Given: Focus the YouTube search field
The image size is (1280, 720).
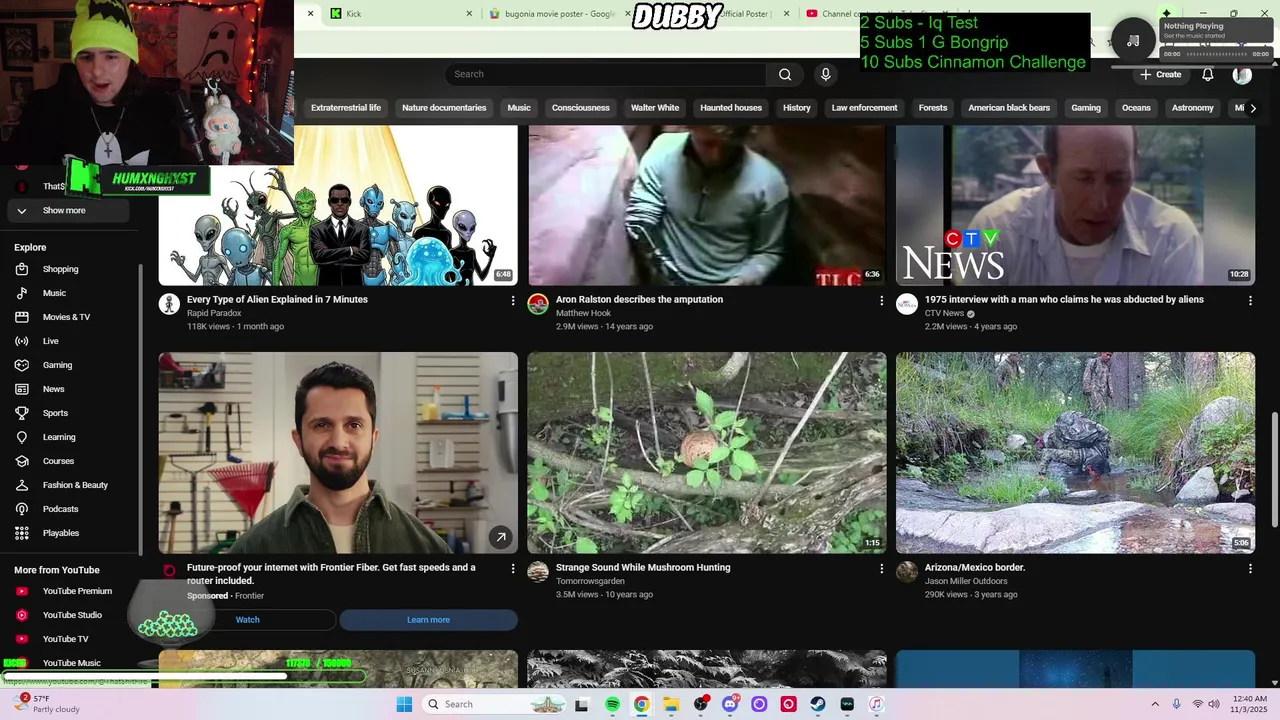Looking at the screenshot, I should click(x=606, y=74).
